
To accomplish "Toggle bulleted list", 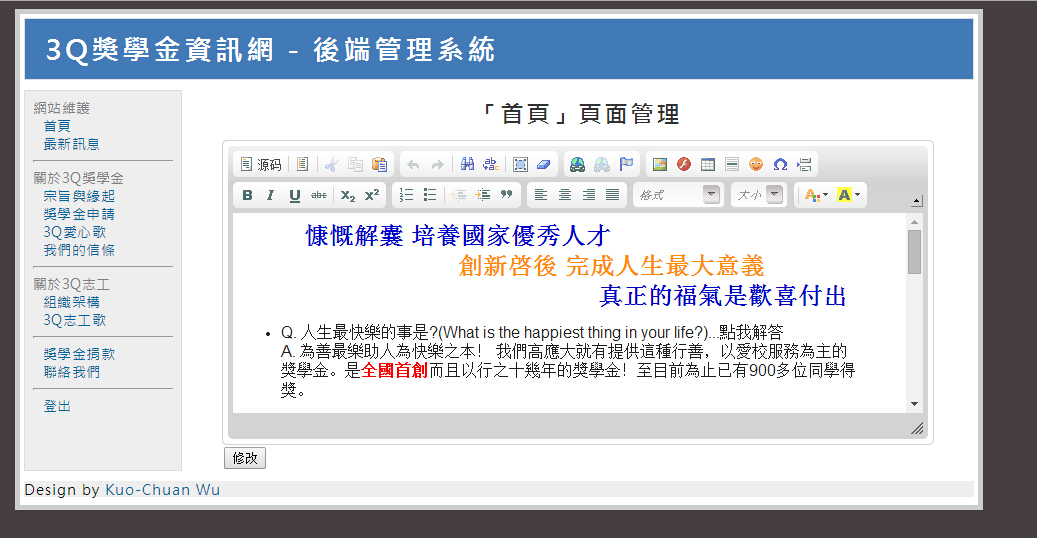I will click(x=430, y=195).
